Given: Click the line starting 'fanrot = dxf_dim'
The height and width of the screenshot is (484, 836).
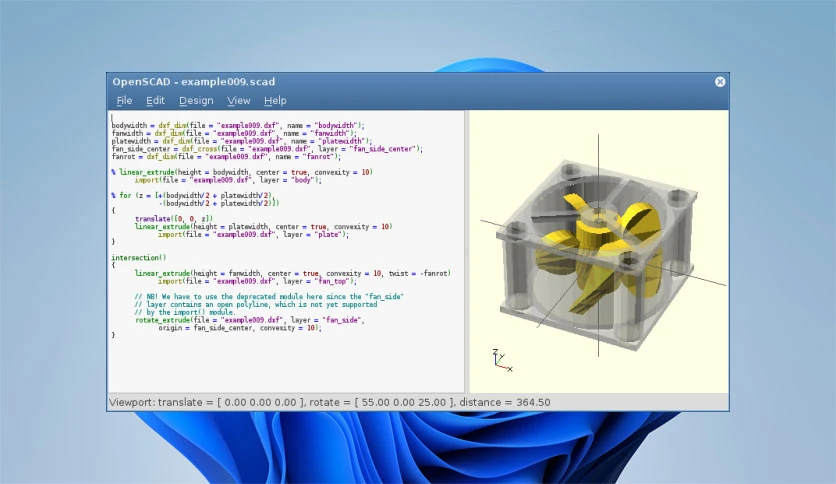Looking at the screenshot, I should (x=226, y=157).
